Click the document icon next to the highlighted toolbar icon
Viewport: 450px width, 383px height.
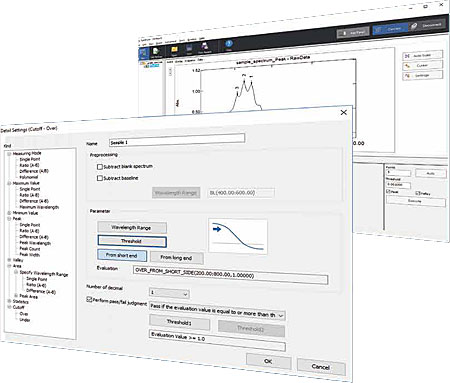[156, 52]
